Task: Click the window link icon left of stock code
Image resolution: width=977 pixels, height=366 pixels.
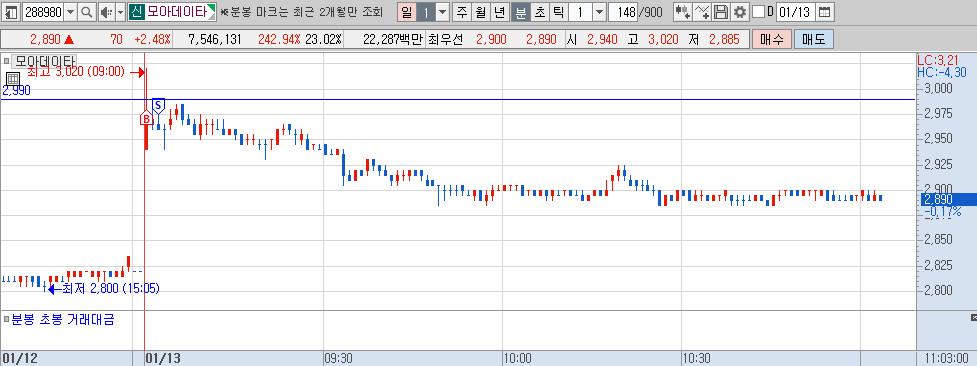Action: pyautogui.click(x=12, y=11)
